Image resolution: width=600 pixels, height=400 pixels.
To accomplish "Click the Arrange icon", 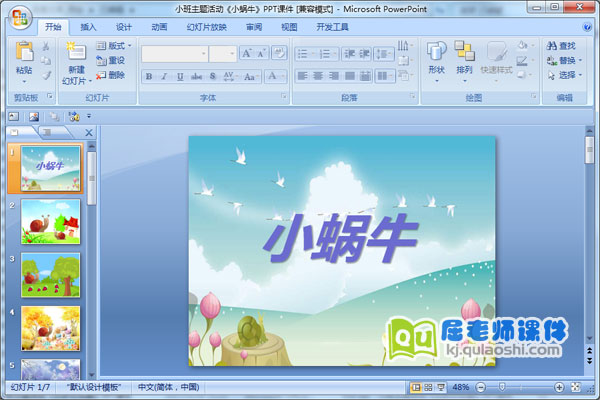I will click(x=464, y=51).
